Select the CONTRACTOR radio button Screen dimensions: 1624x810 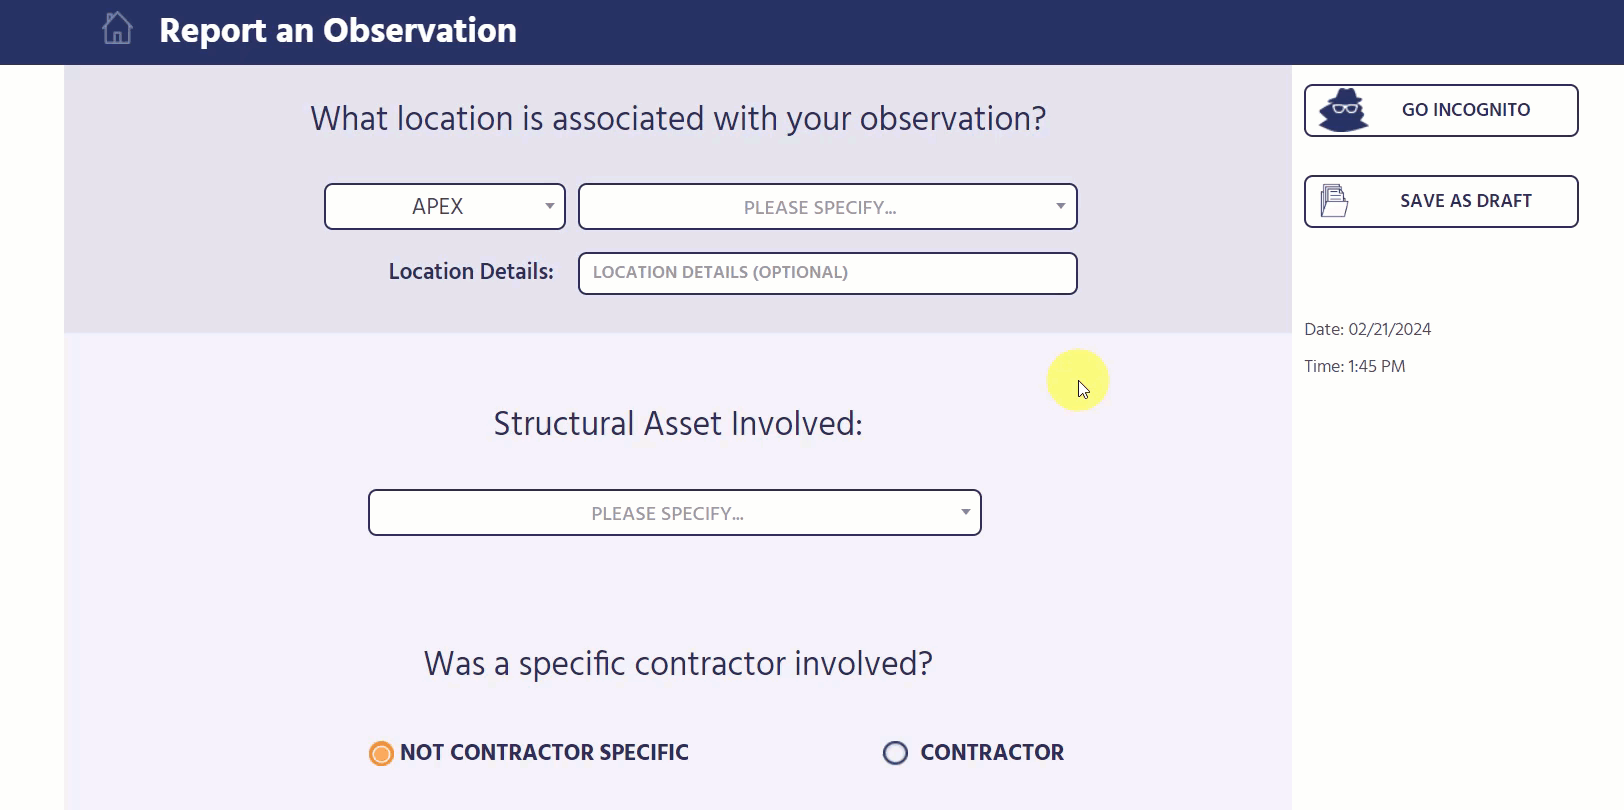(895, 753)
